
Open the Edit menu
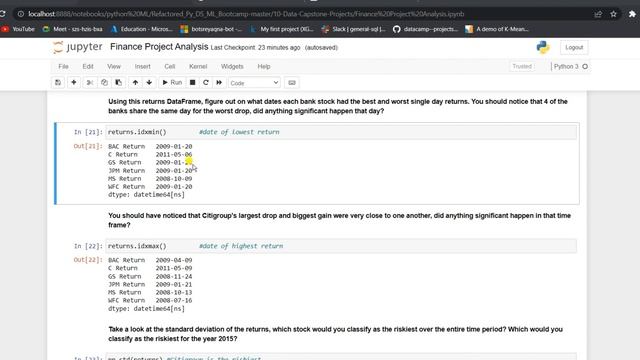88,67
